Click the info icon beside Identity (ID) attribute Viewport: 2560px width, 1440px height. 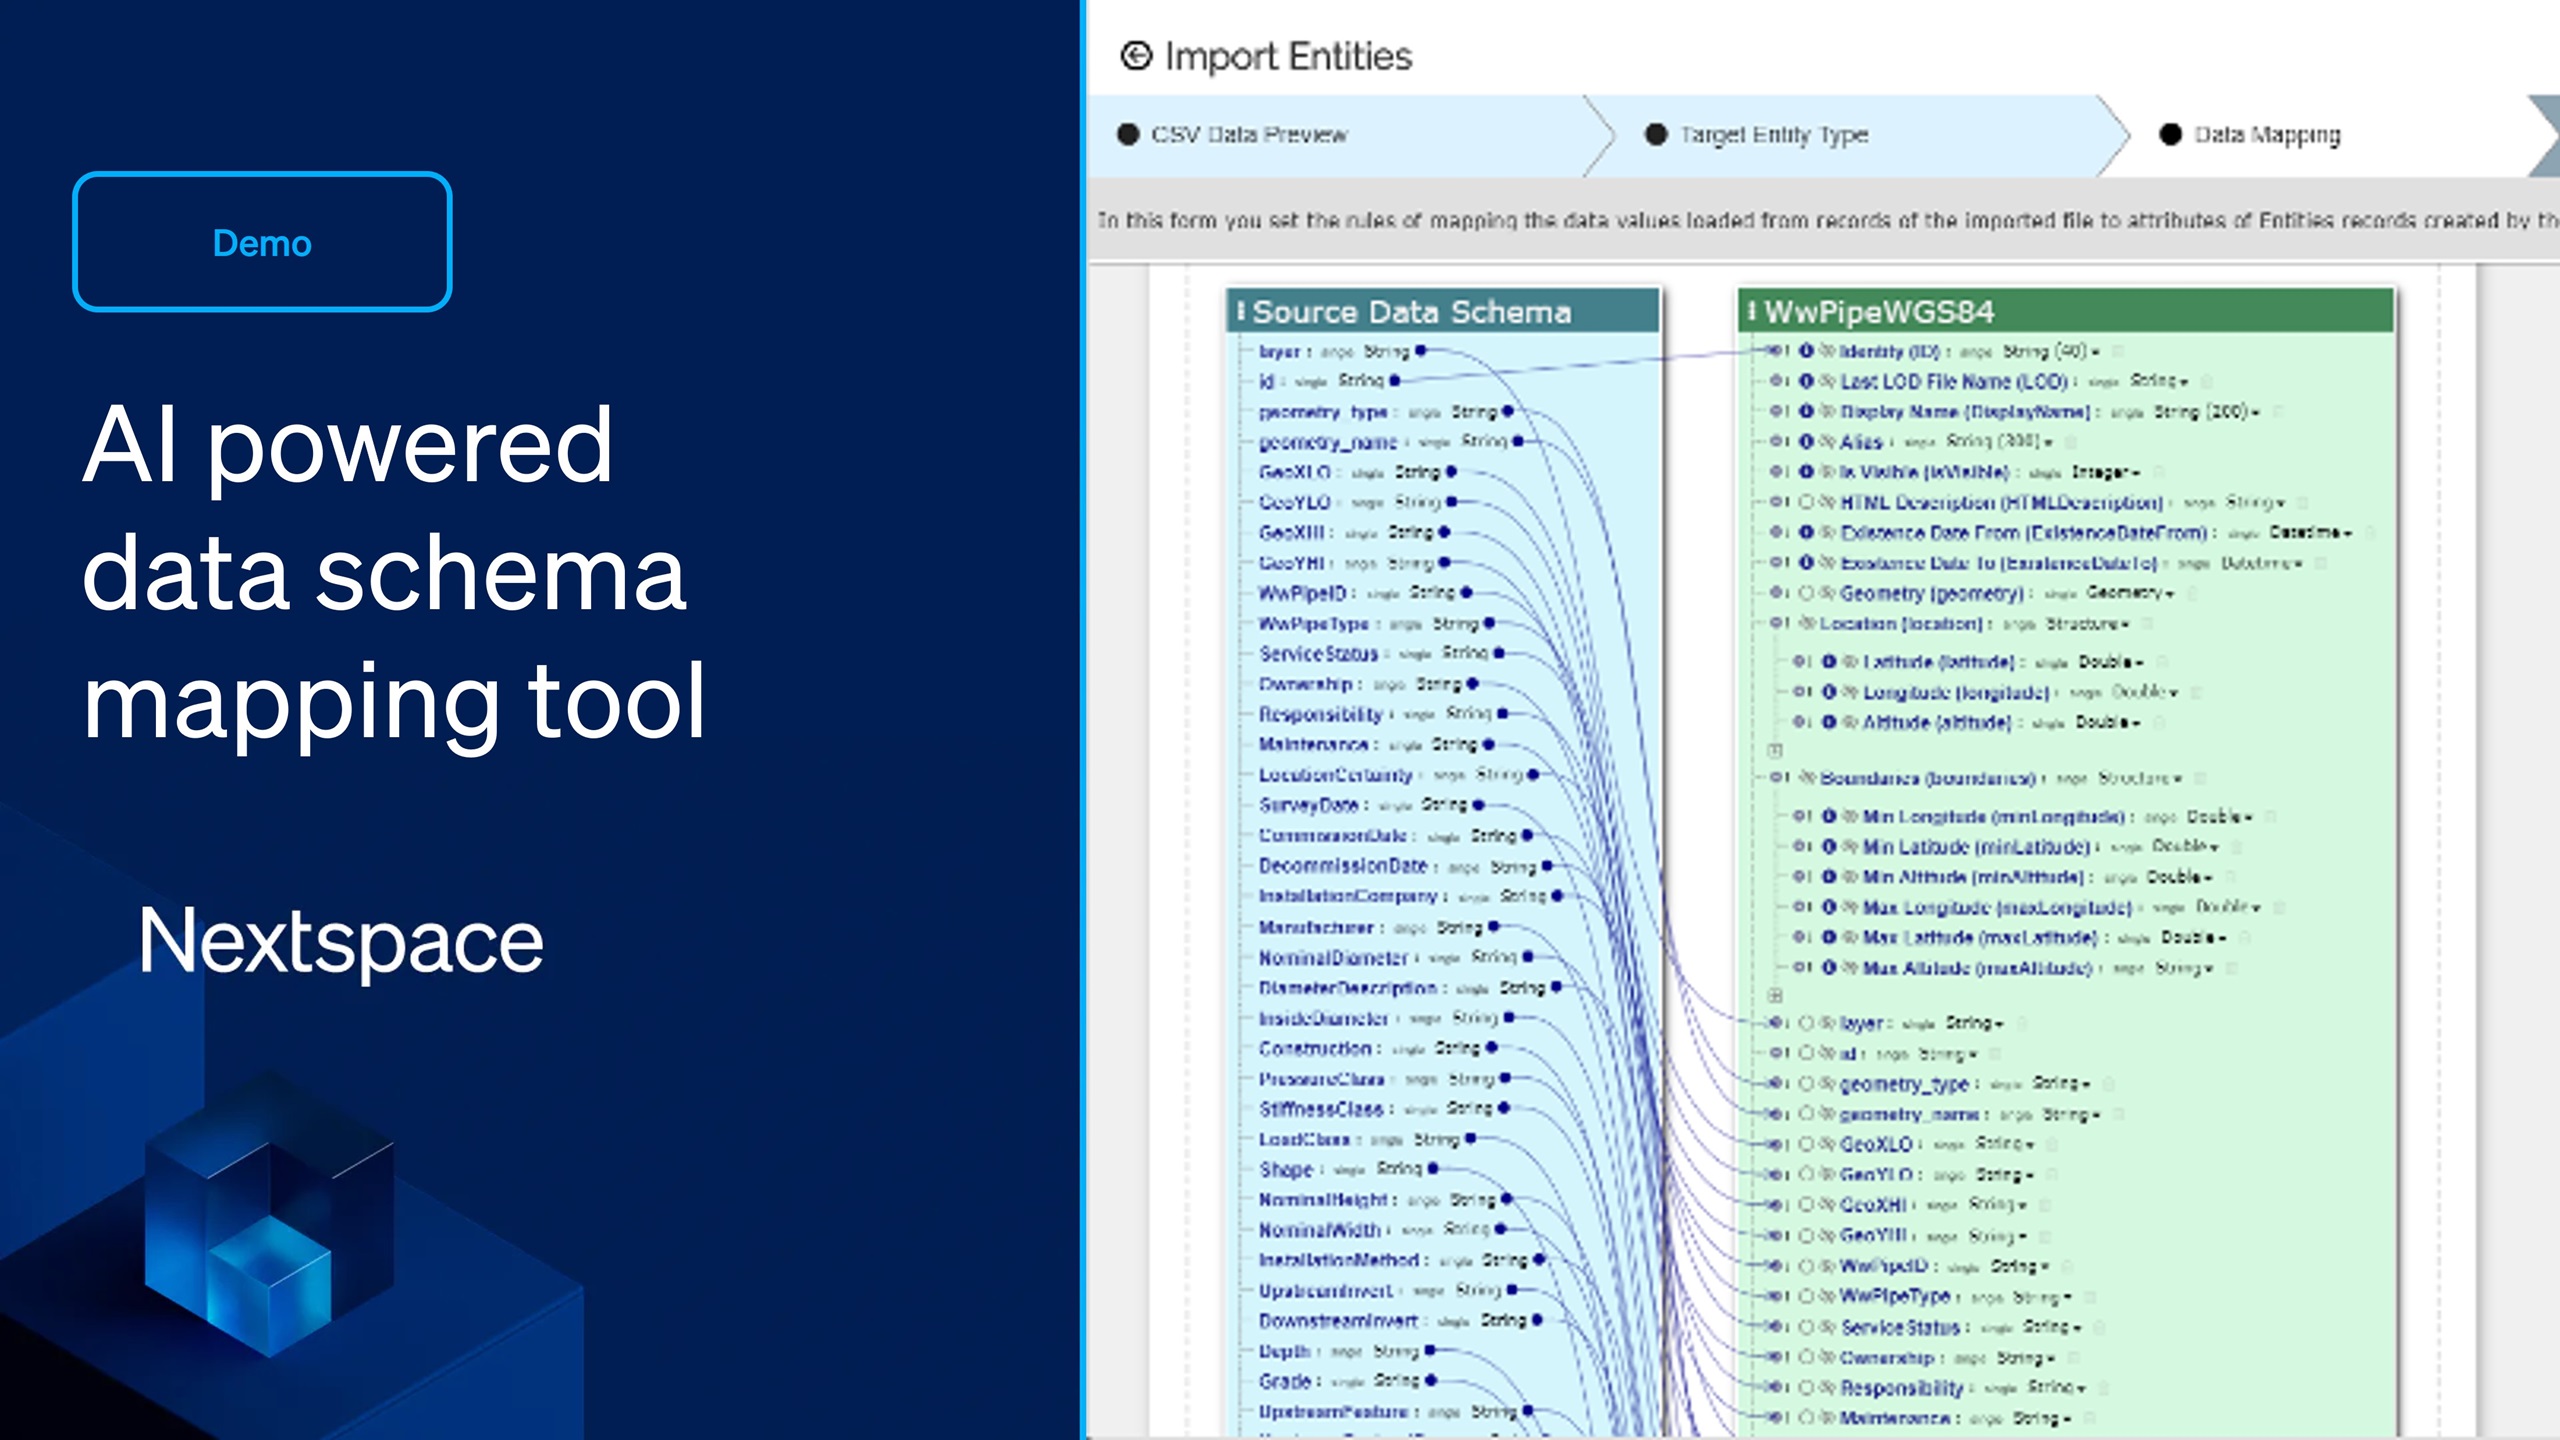click(1808, 351)
